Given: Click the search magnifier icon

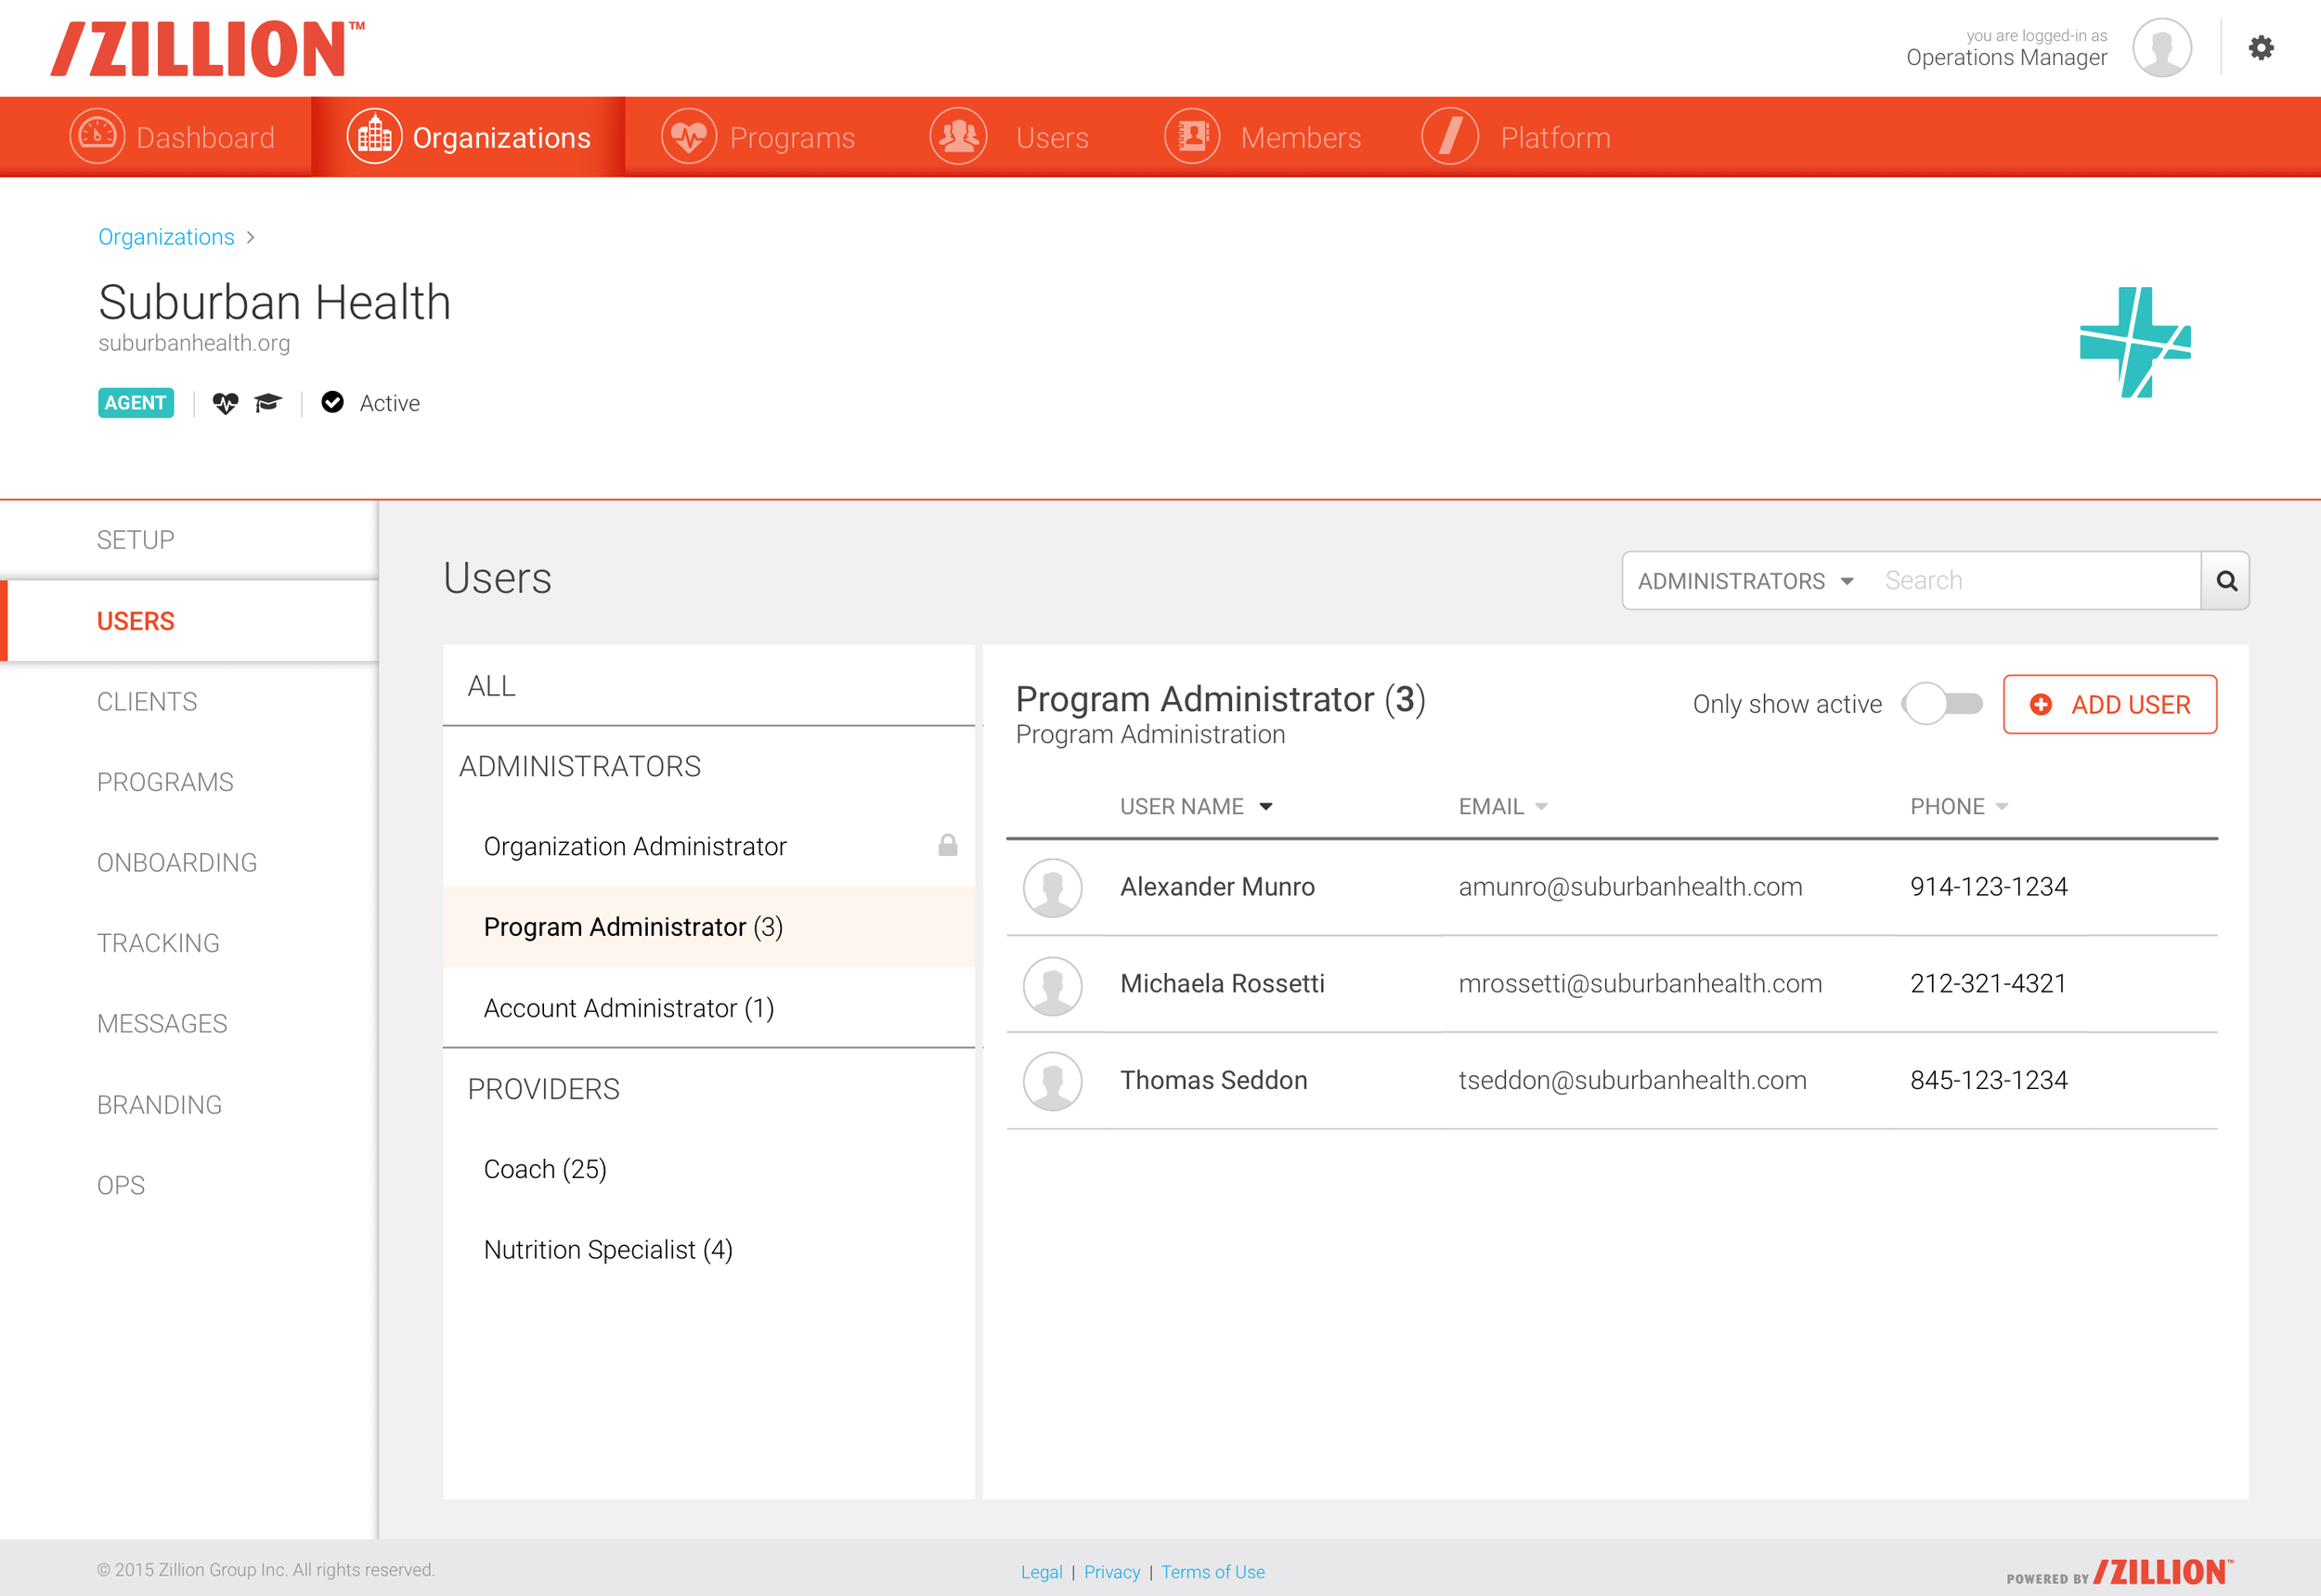Looking at the screenshot, I should [x=2226, y=581].
